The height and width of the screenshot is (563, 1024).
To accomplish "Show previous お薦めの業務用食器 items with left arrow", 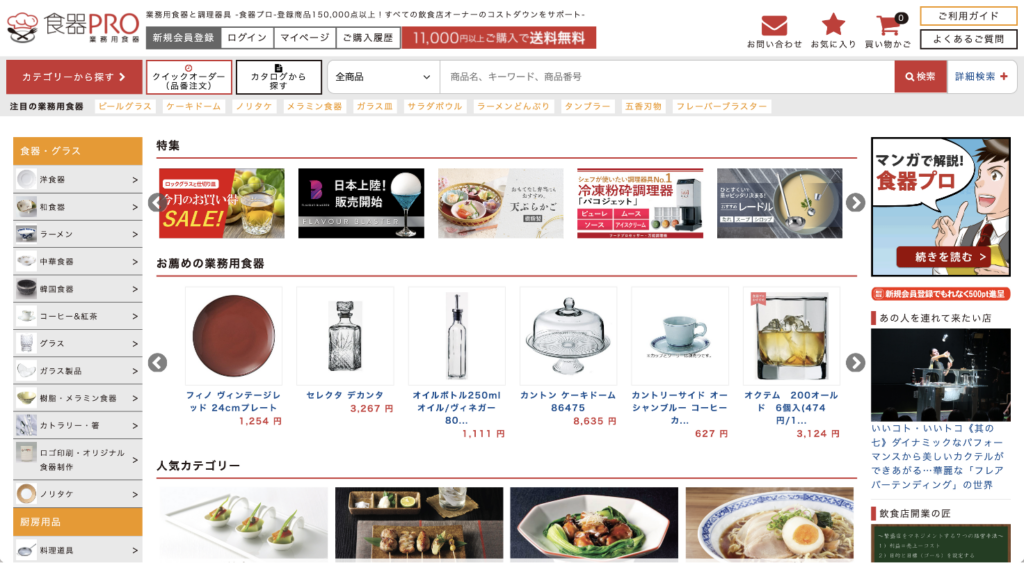I will (x=157, y=362).
